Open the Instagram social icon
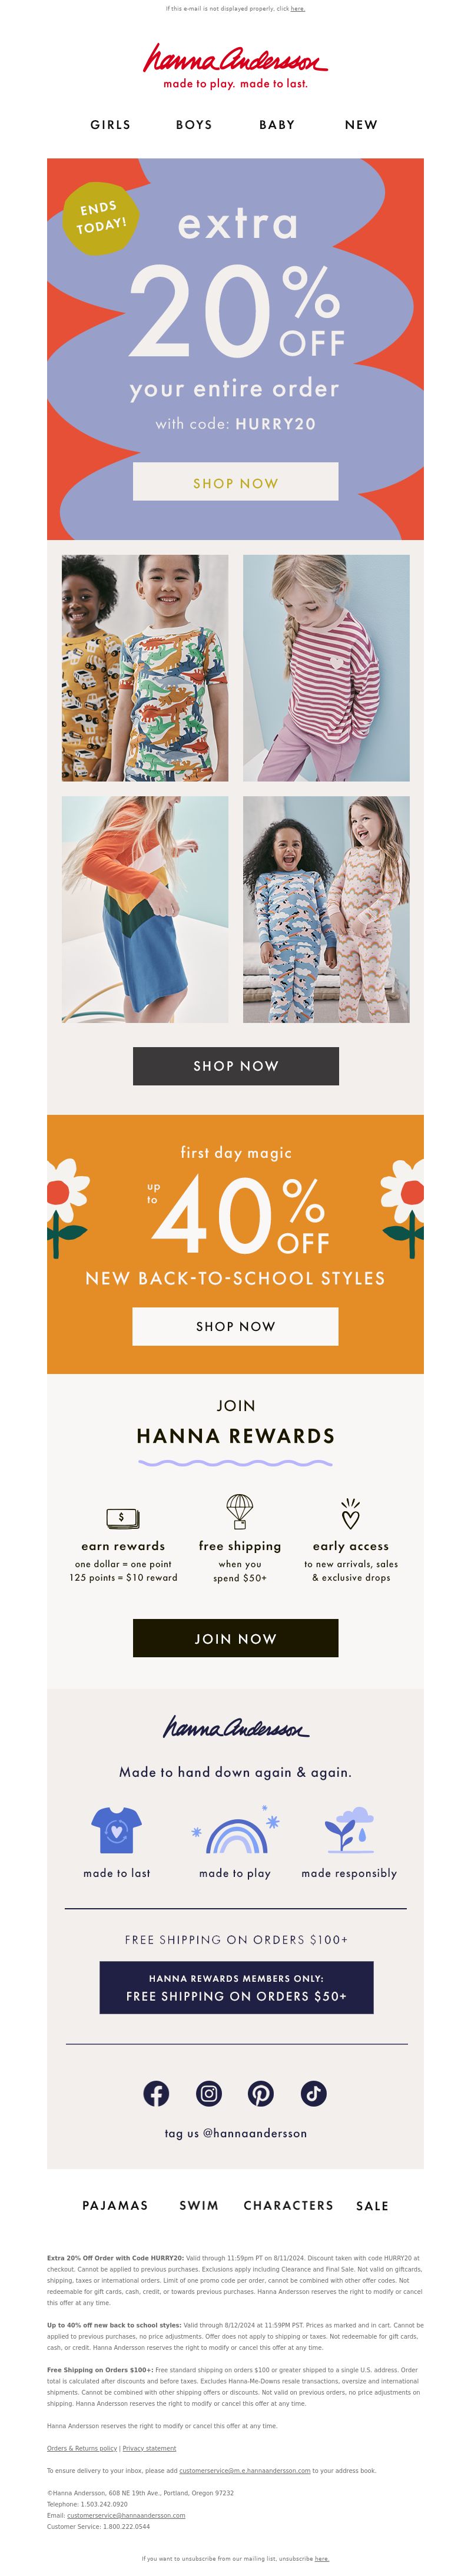Image resolution: width=471 pixels, height=2576 pixels. [209, 2093]
